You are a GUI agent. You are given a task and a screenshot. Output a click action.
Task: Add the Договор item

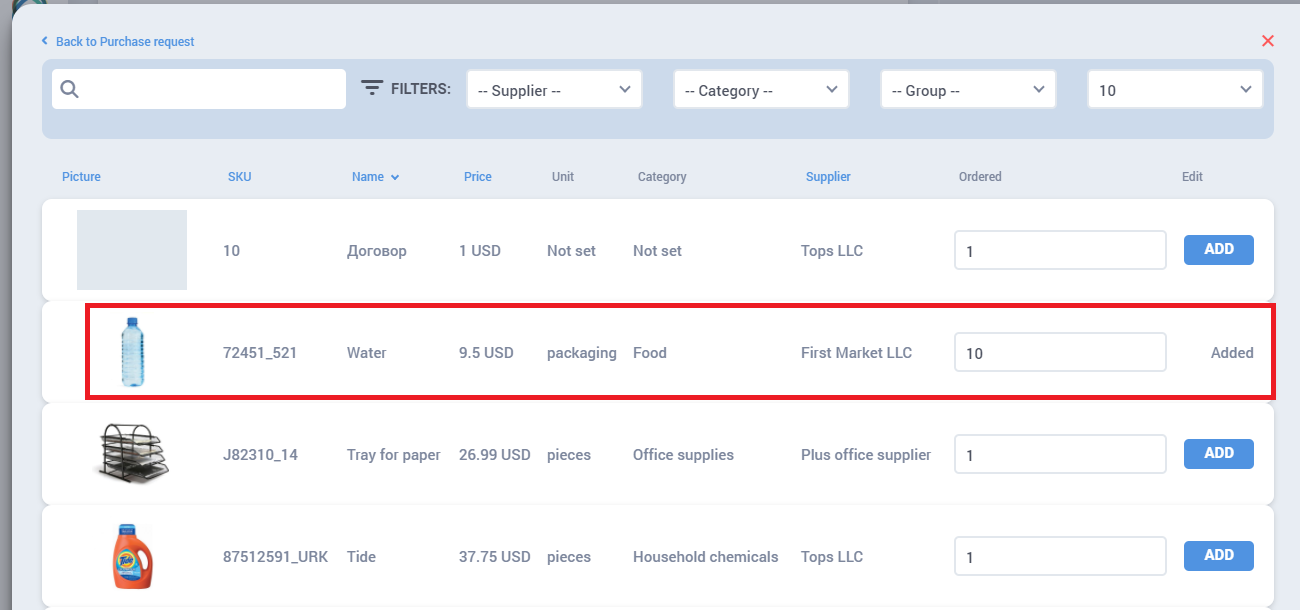pyautogui.click(x=1219, y=250)
